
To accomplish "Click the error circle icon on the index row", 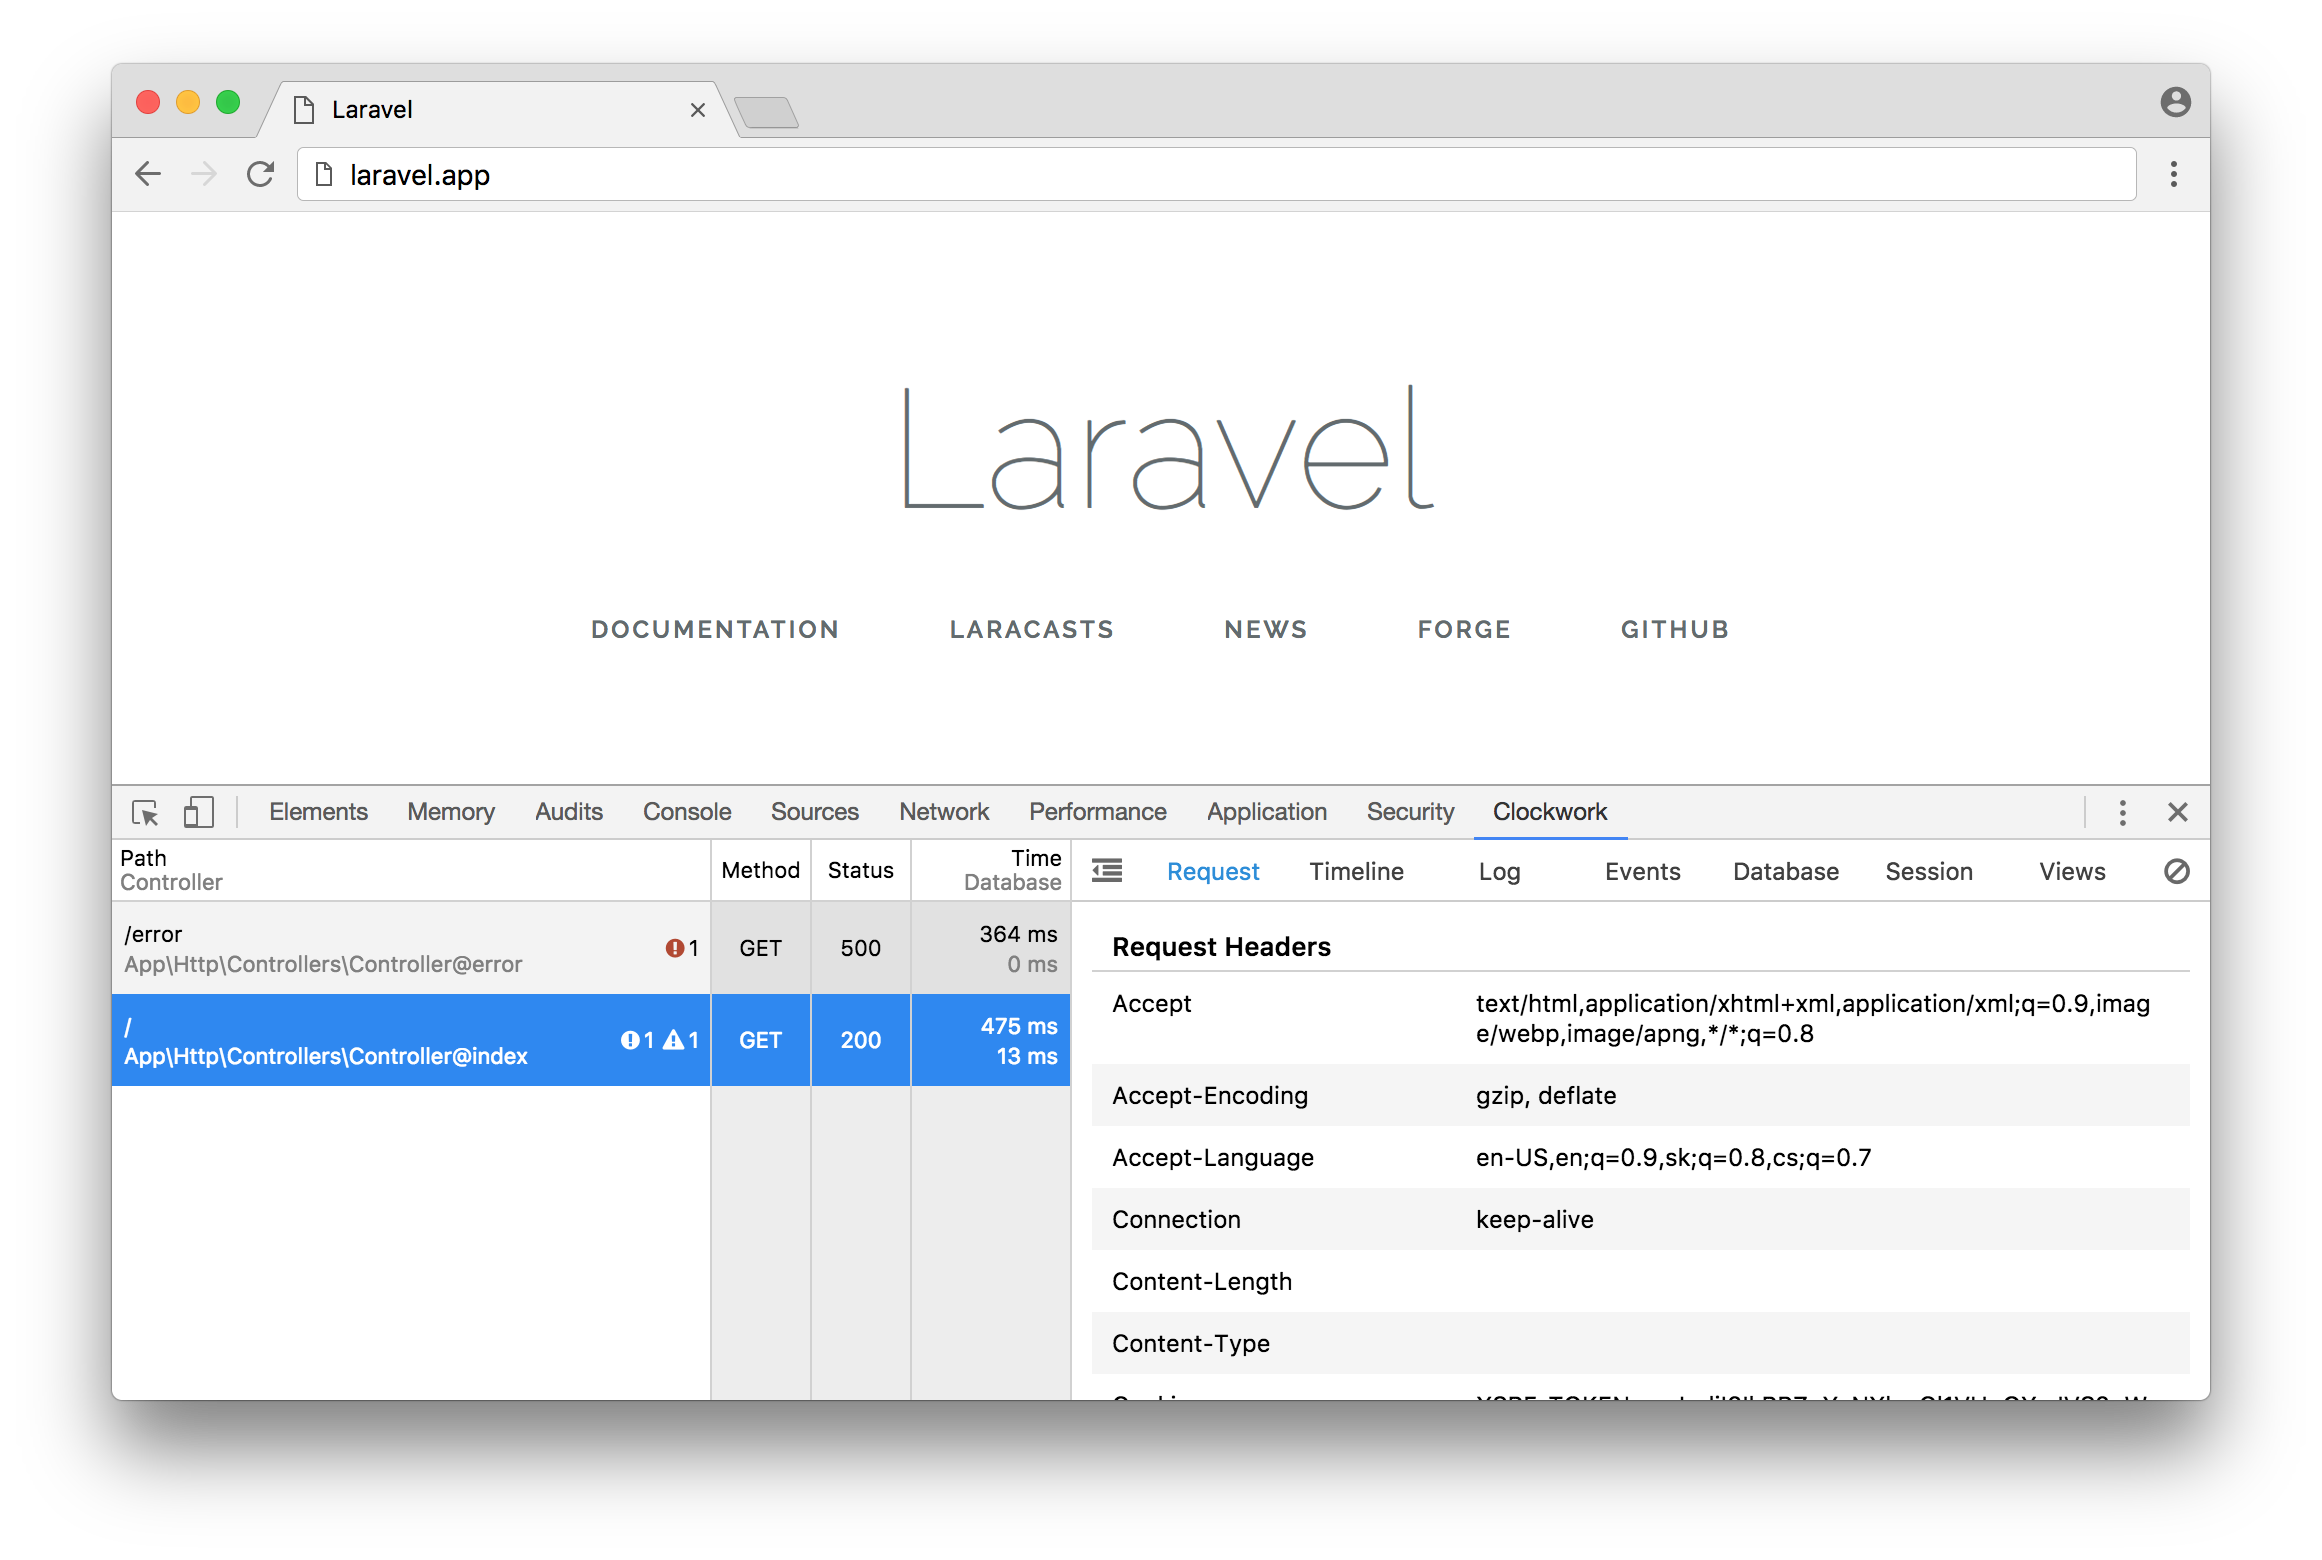I will click(630, 1040).
